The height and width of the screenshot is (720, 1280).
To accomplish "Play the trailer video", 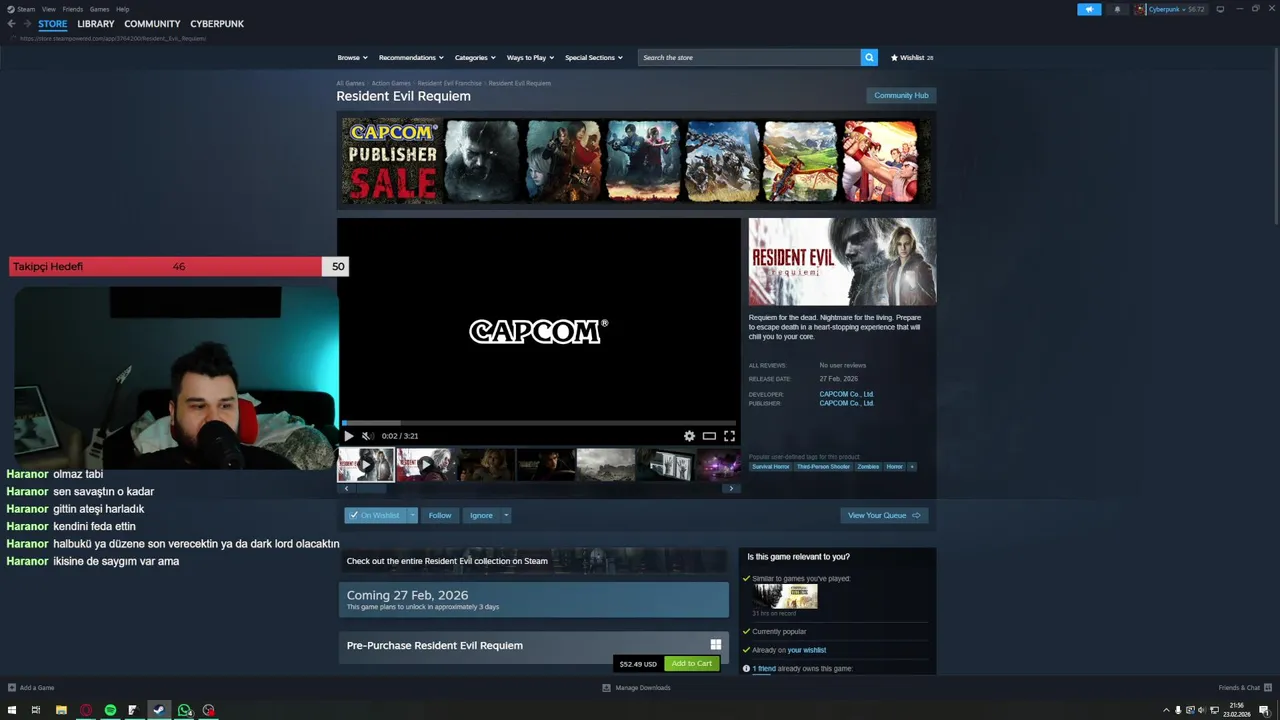I will [x=348, y=436].
